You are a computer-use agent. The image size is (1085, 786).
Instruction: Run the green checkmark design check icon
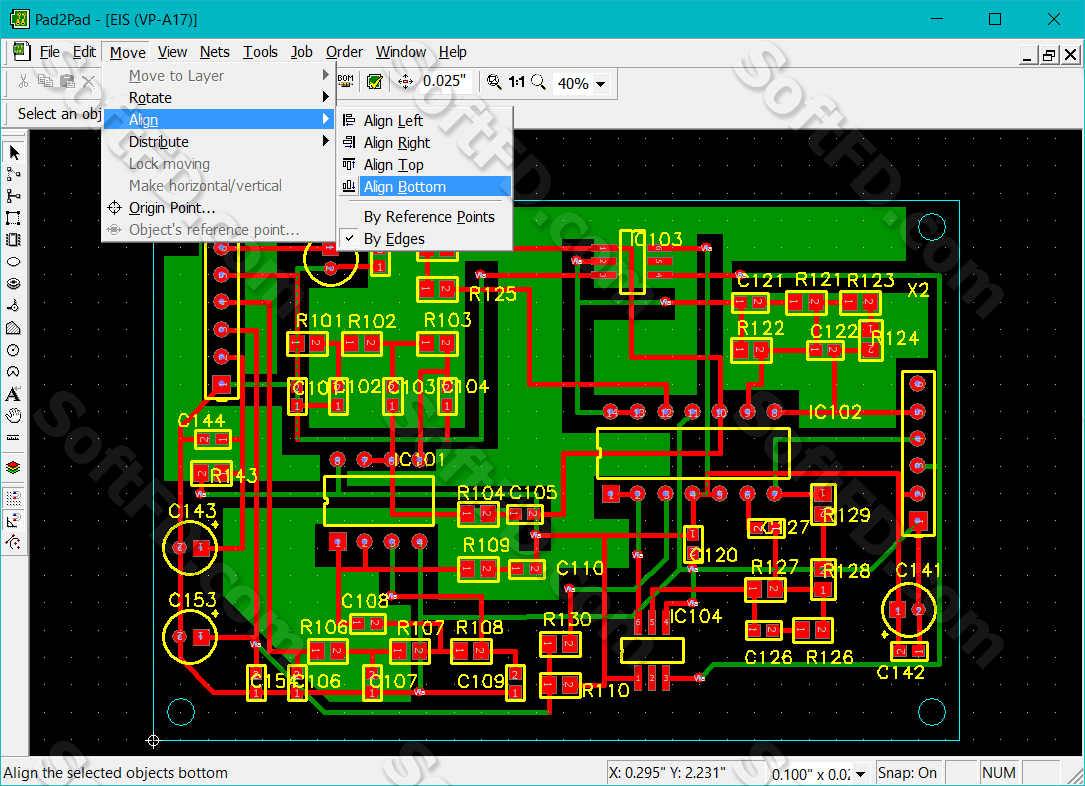[374, 82]
